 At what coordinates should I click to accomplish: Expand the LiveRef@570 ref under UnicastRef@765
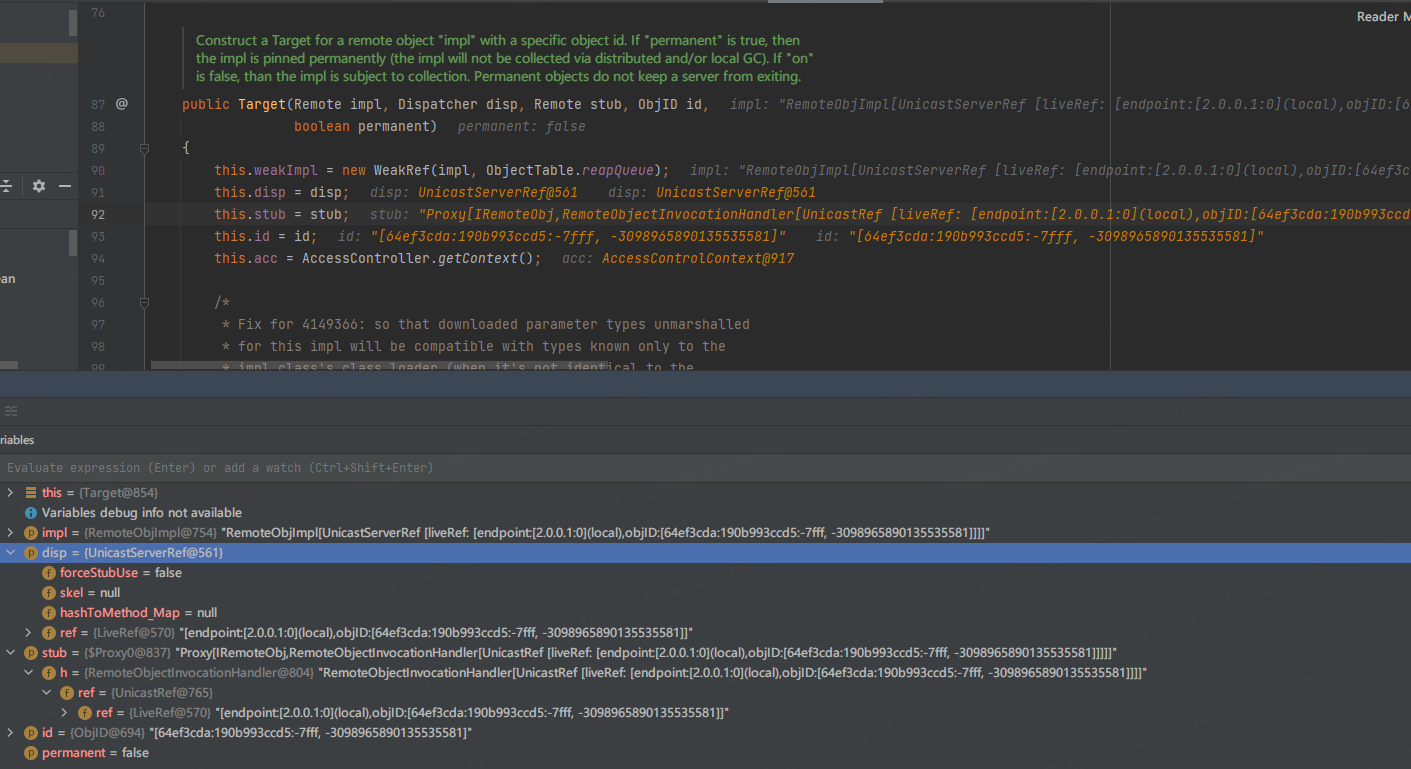[65, 713]
